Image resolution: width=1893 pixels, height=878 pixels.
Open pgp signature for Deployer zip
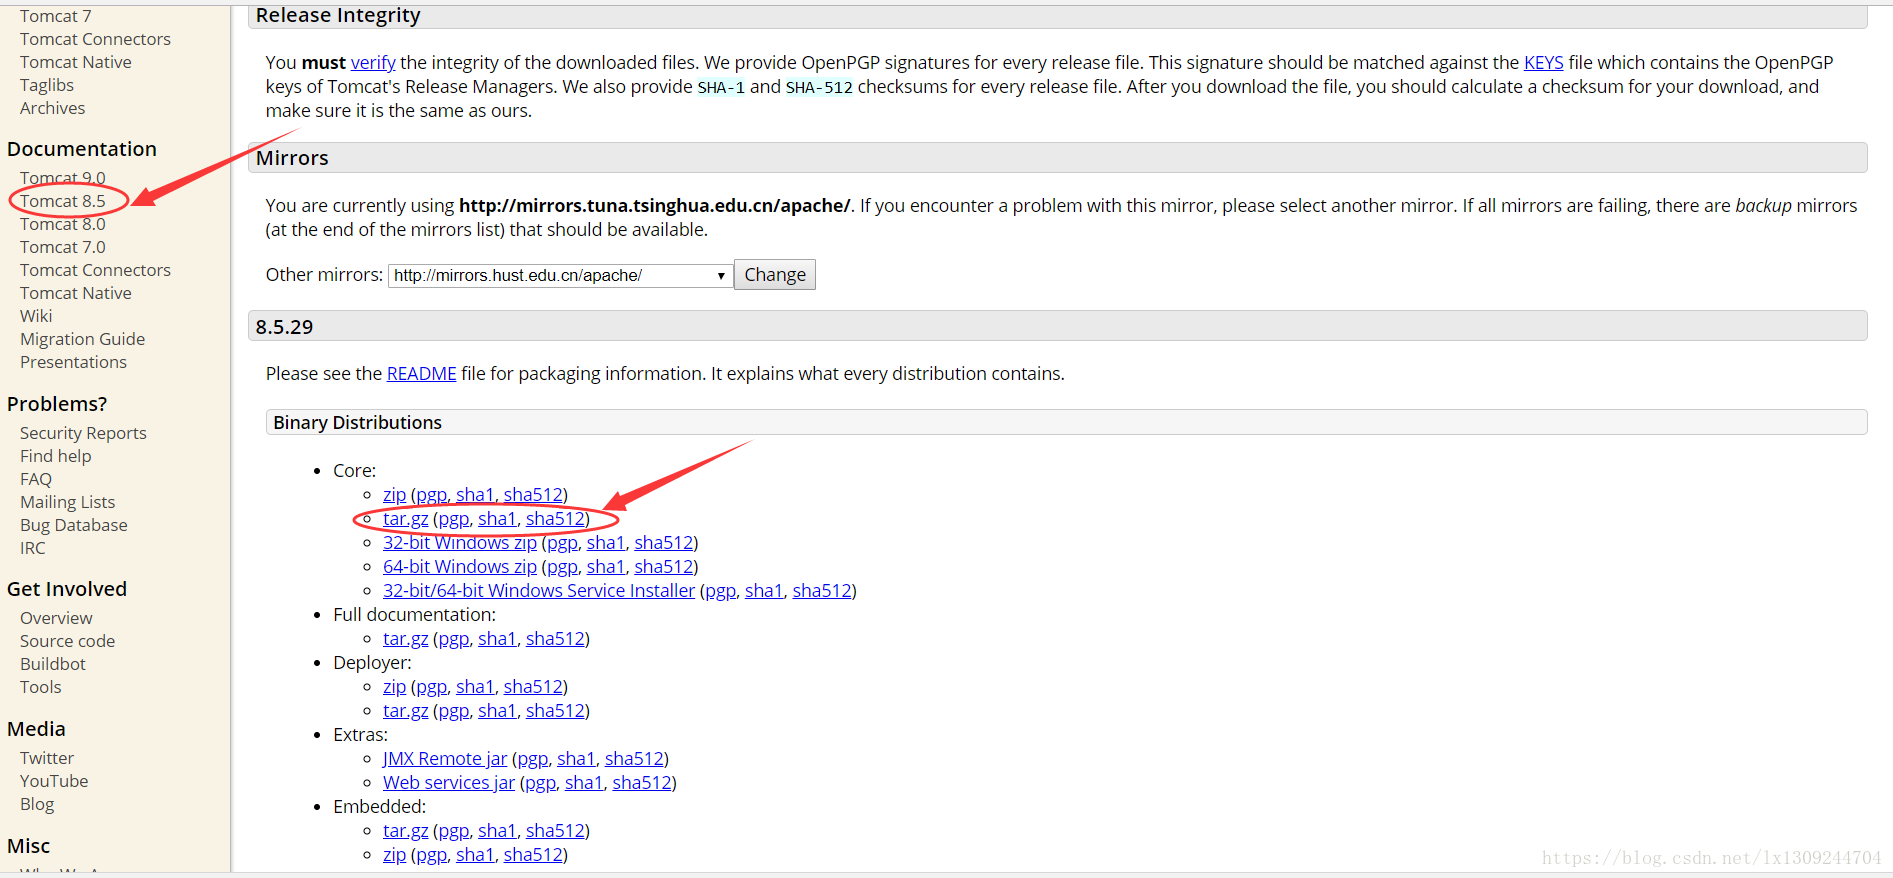point(431,687)
